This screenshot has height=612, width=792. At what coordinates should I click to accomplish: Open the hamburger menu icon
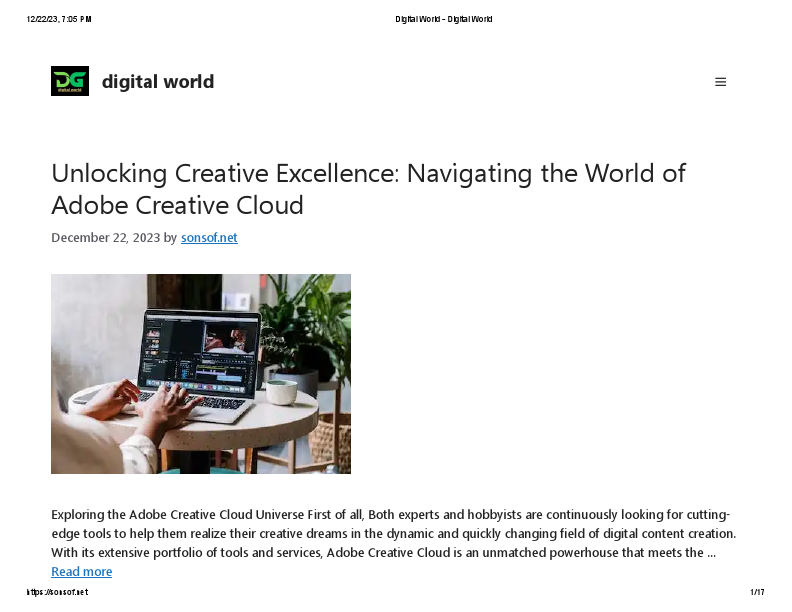[720, 82]
